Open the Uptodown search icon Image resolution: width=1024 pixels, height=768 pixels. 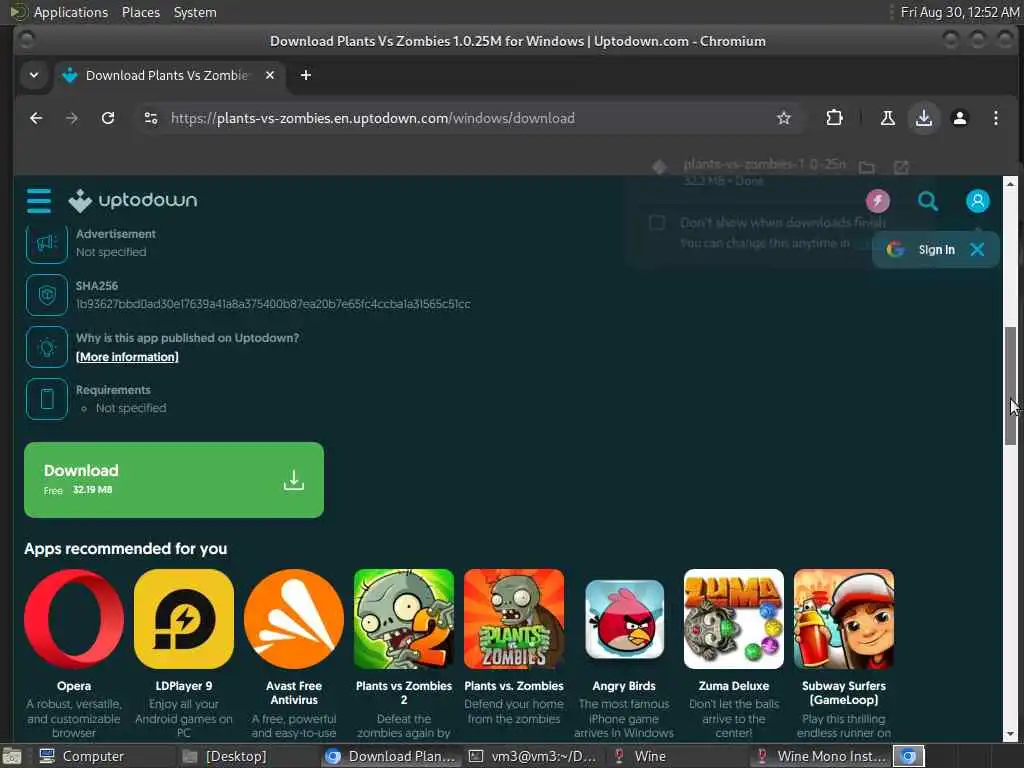(x=927, y=200)
